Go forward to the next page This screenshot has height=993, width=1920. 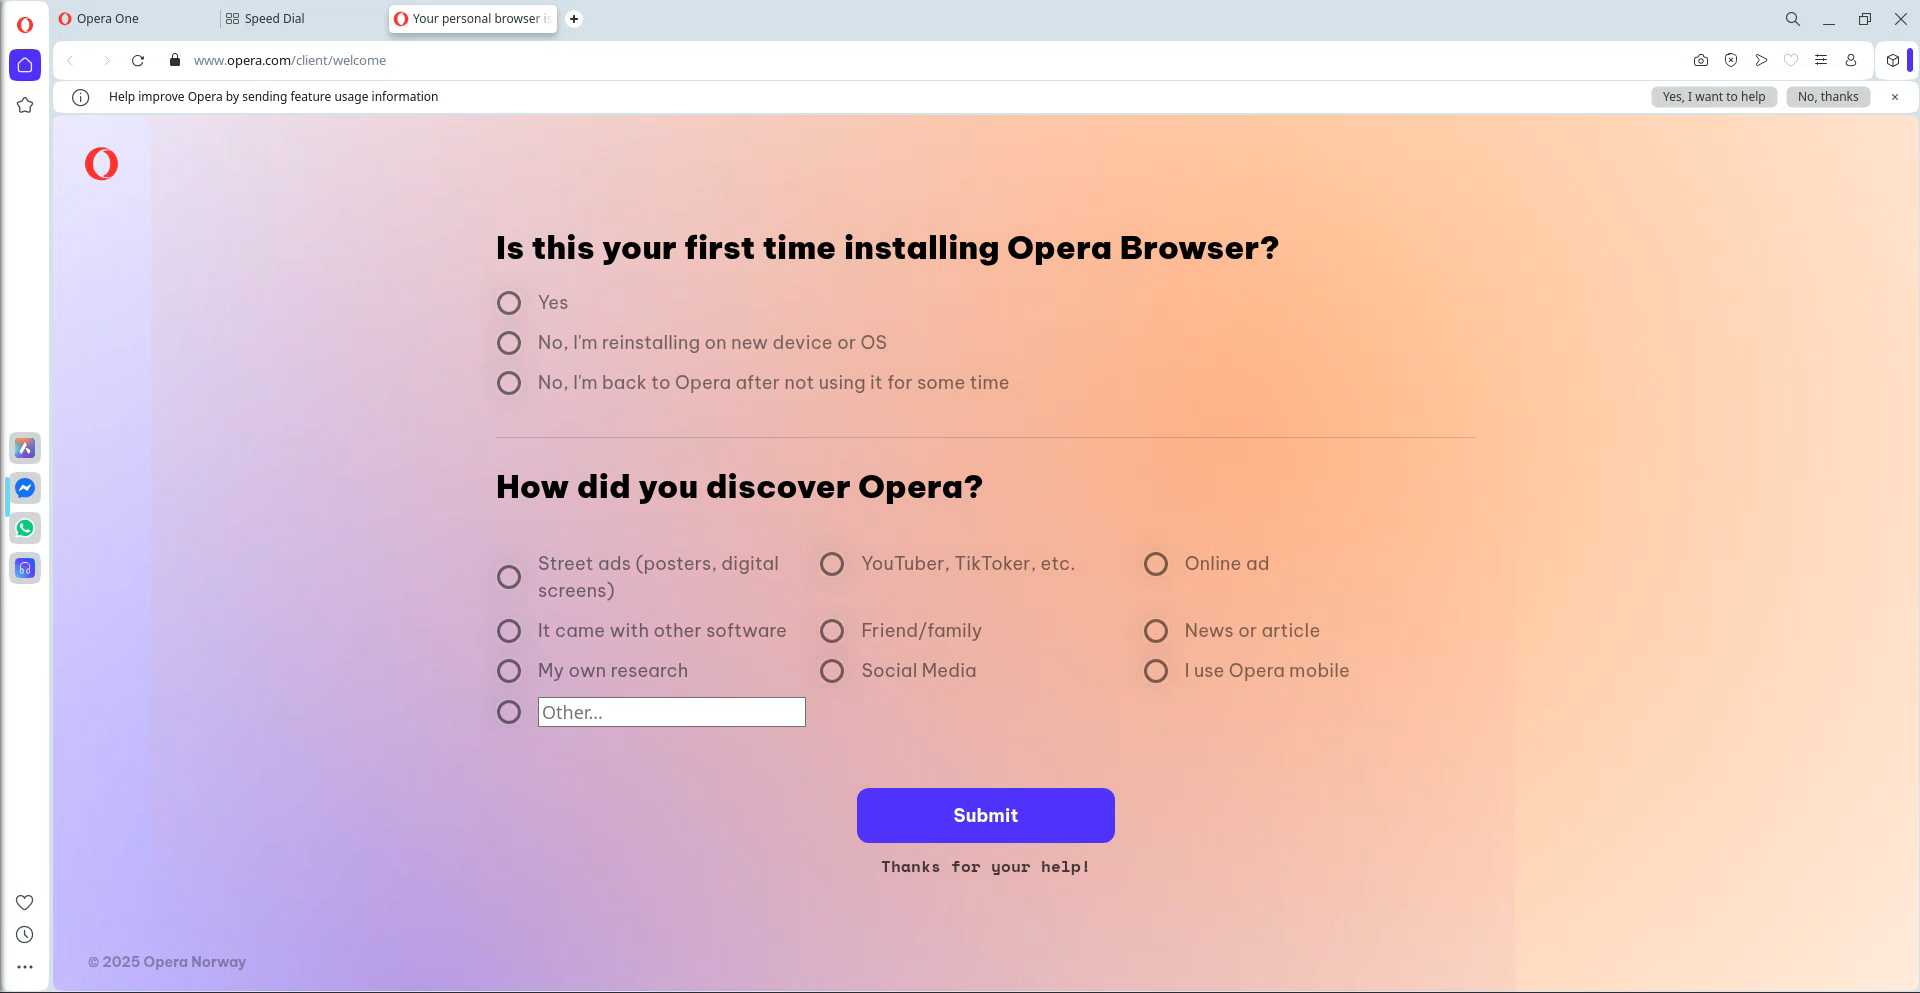click(106, 60)
